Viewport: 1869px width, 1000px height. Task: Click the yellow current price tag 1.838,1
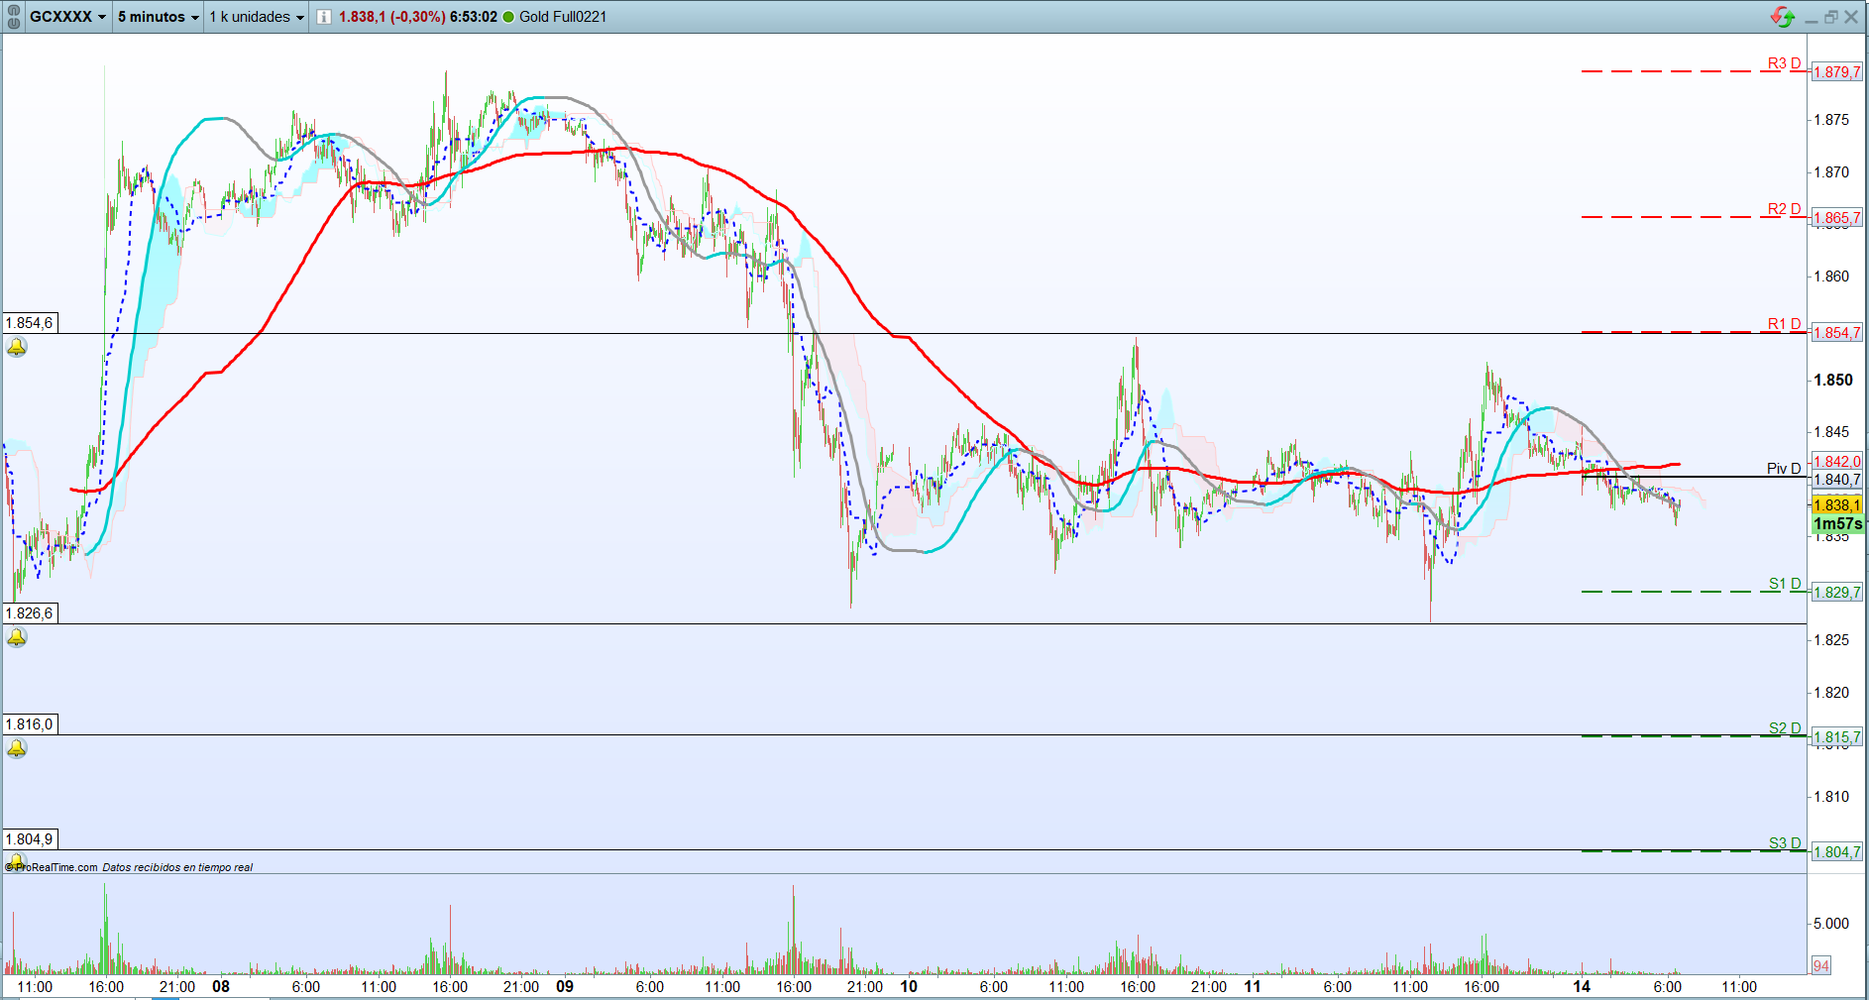[x=1837, y=506]
